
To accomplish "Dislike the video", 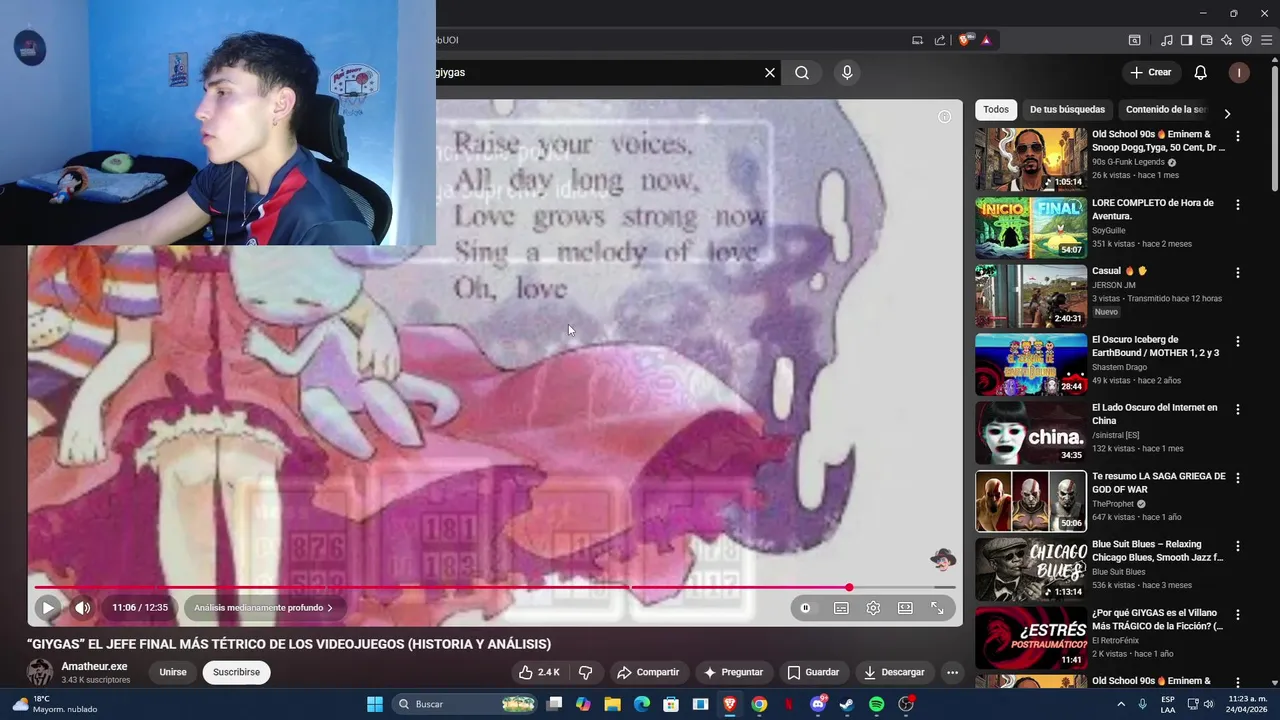I will point(586,672).
